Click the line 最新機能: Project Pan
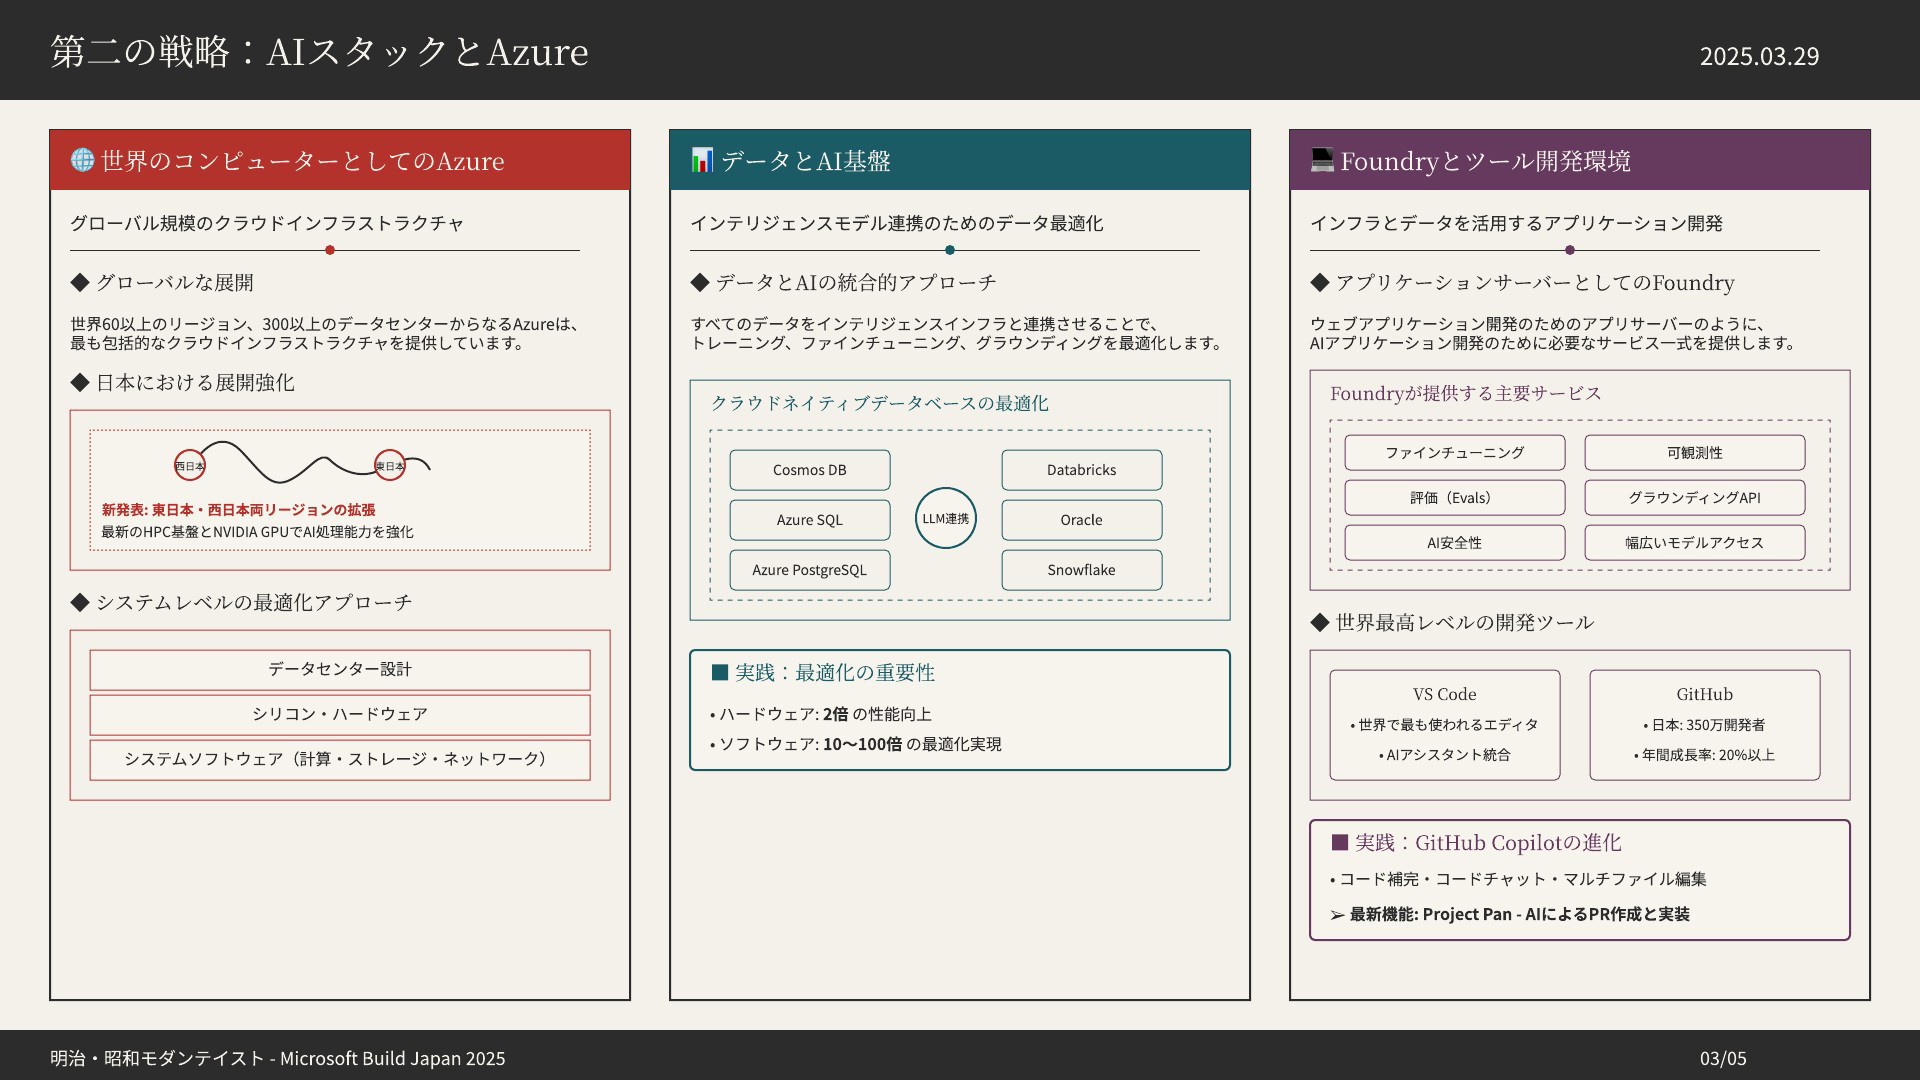Image resolution: width=1920 pixels, height=1080 pixels. (1431, 914)
